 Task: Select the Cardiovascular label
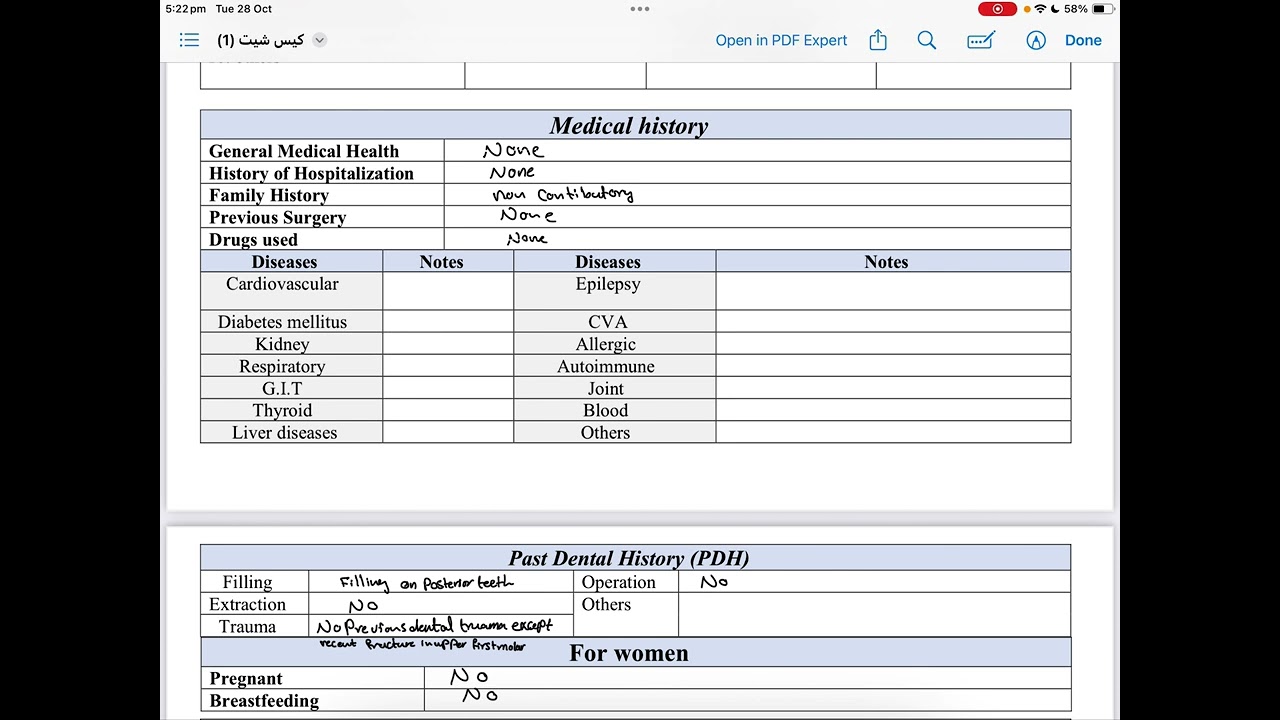(282, 284)
